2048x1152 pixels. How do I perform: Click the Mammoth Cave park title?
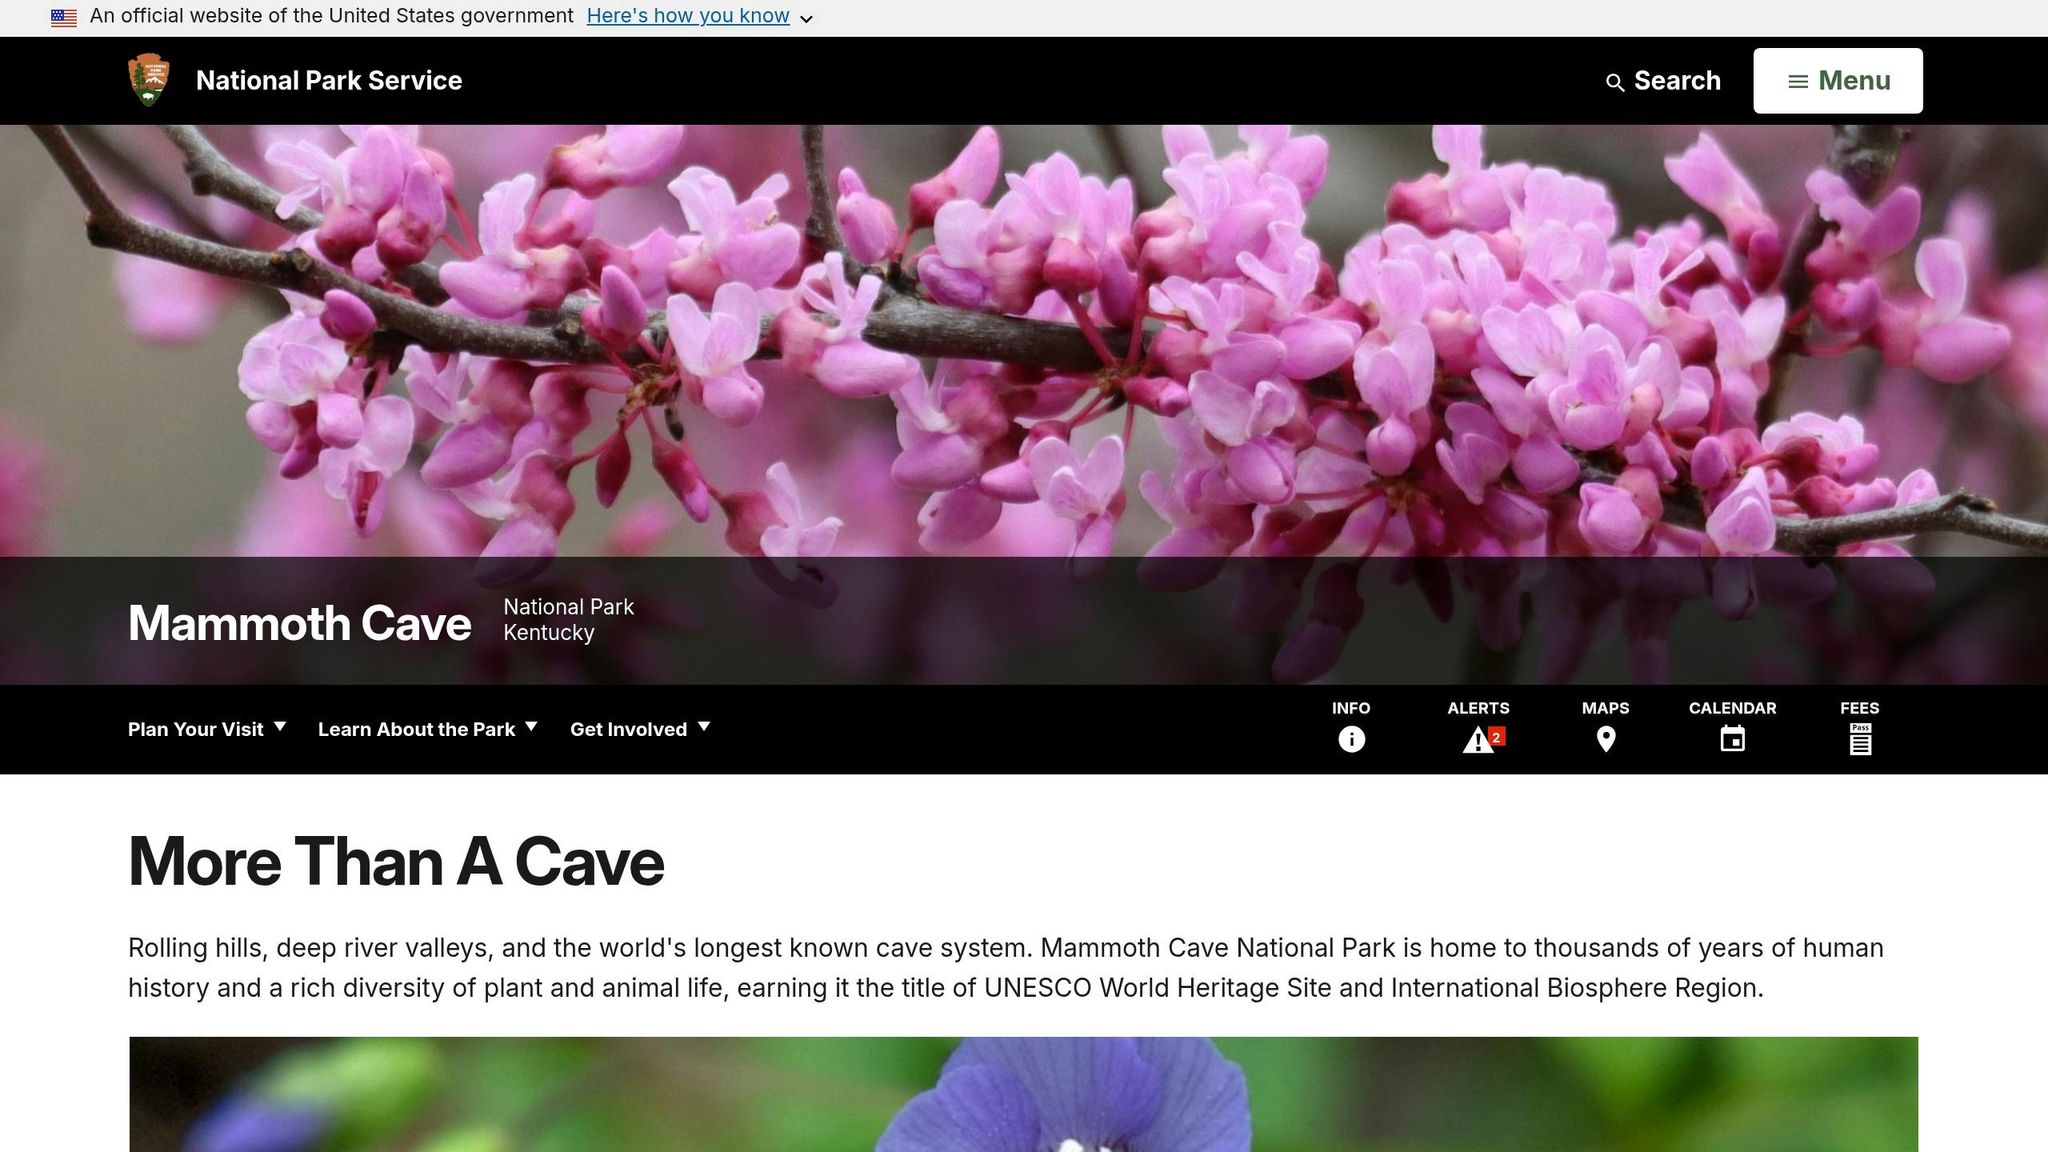[299, 623]
